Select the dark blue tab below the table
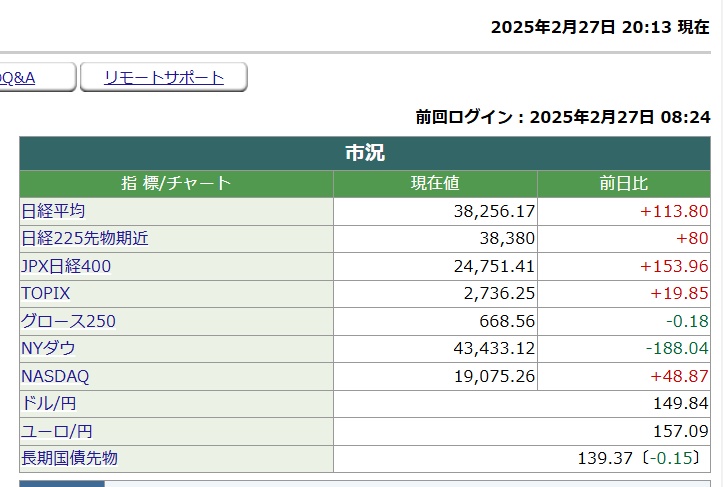This screenshot has height=487, width=723. pyautogui.click(x=61, y=483)
